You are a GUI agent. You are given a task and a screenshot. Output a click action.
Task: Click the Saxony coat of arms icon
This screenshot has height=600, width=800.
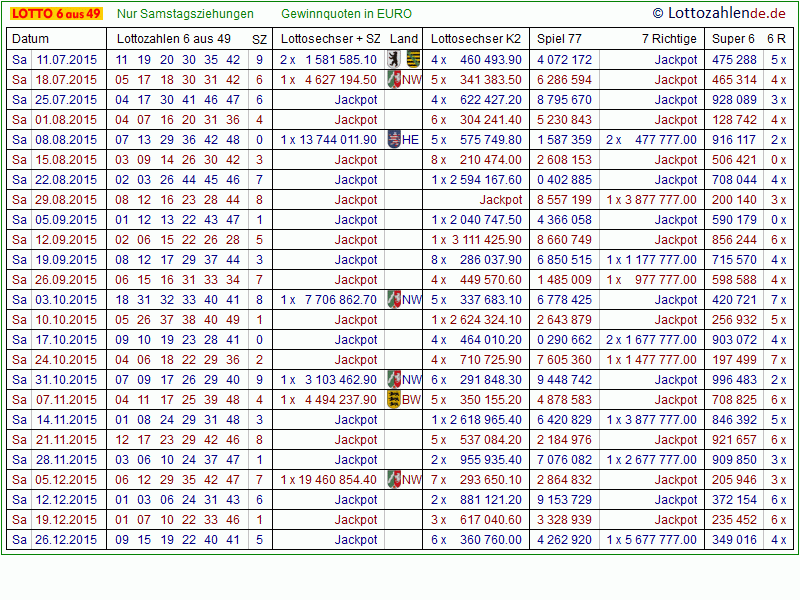412,60
